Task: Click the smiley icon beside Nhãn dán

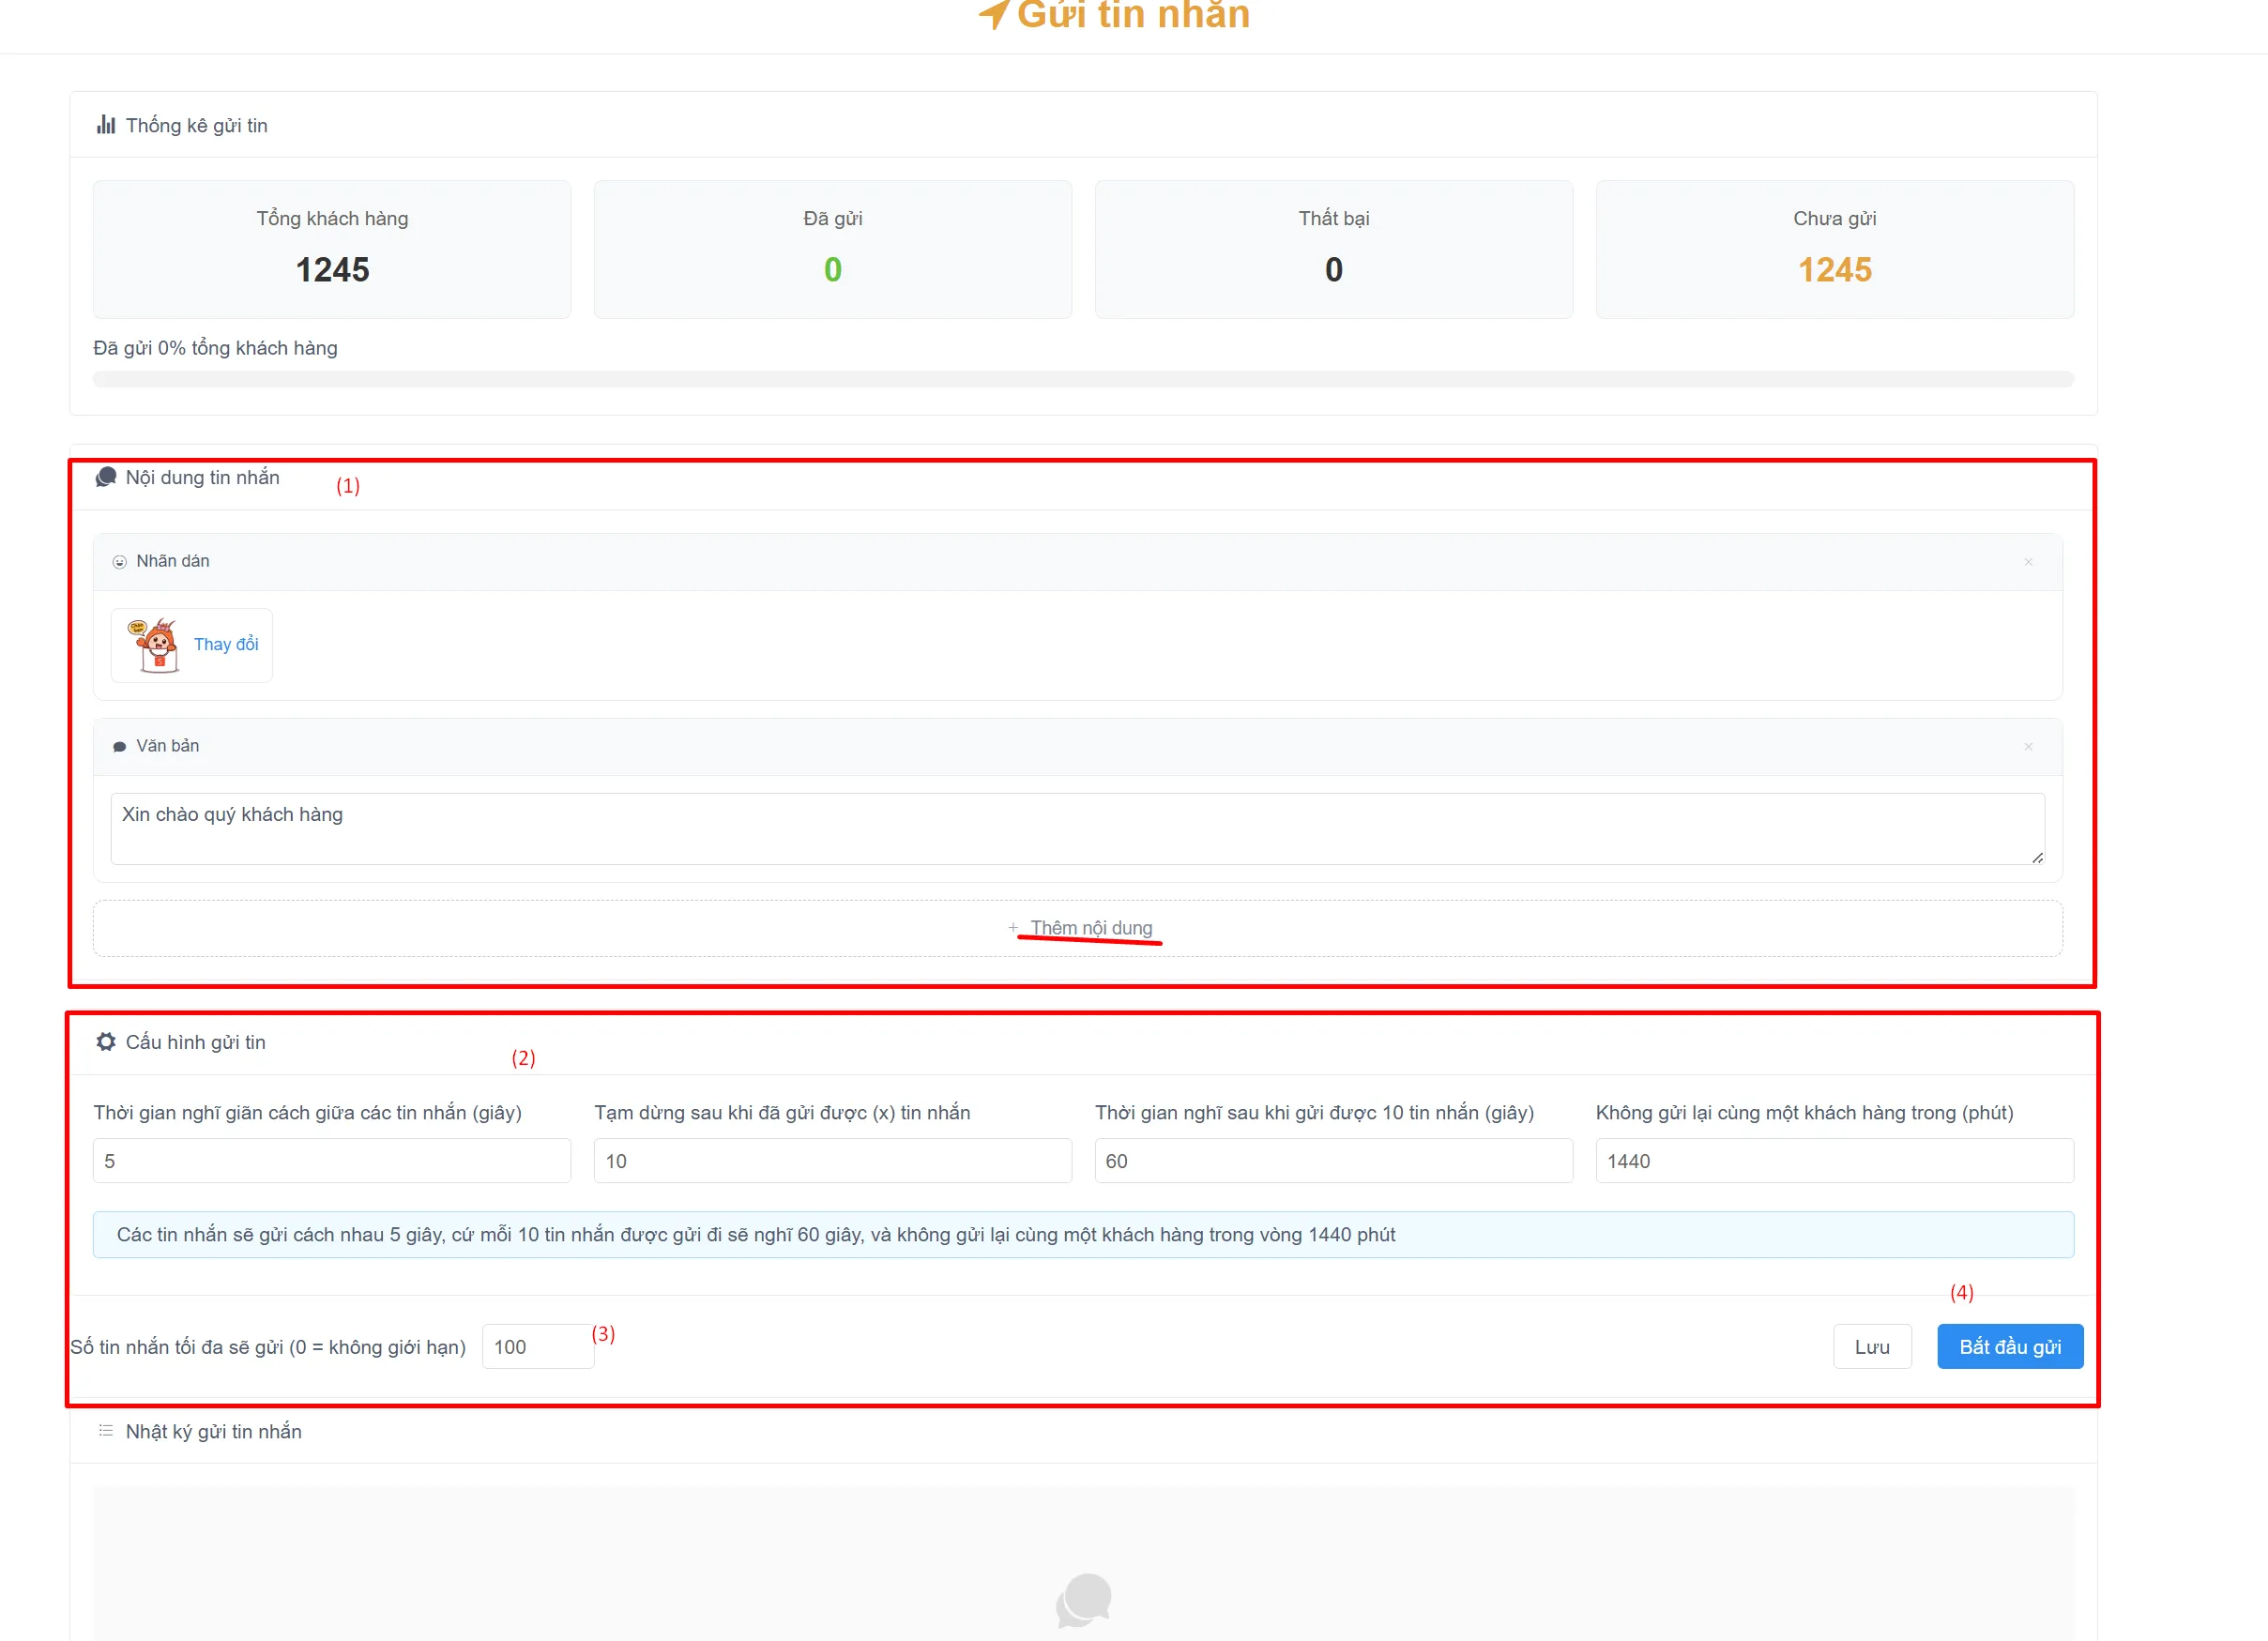Action: pyautogui.click(x=119, y=562)
